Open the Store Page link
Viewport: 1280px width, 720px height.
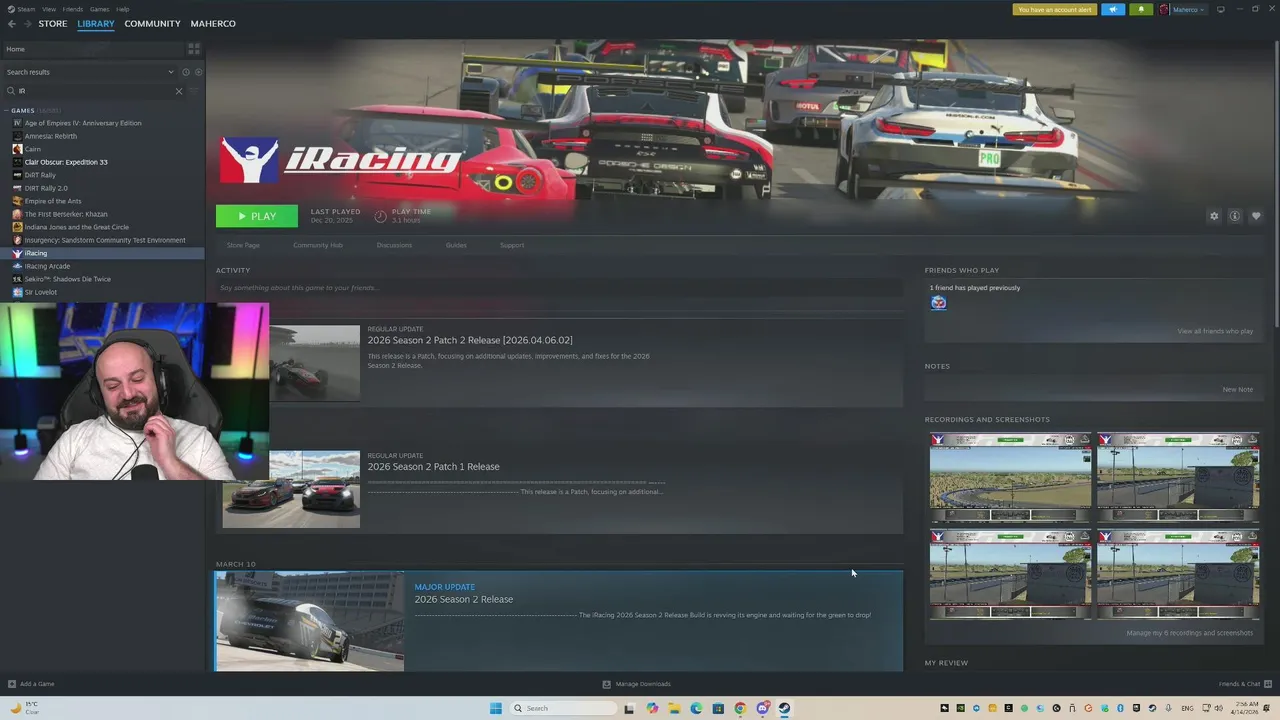[243, 245]
